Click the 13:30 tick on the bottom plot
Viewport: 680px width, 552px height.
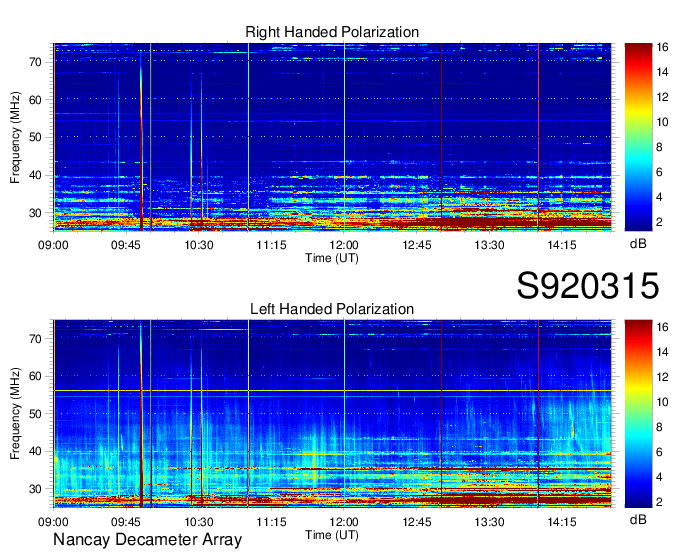coord(489,522)
